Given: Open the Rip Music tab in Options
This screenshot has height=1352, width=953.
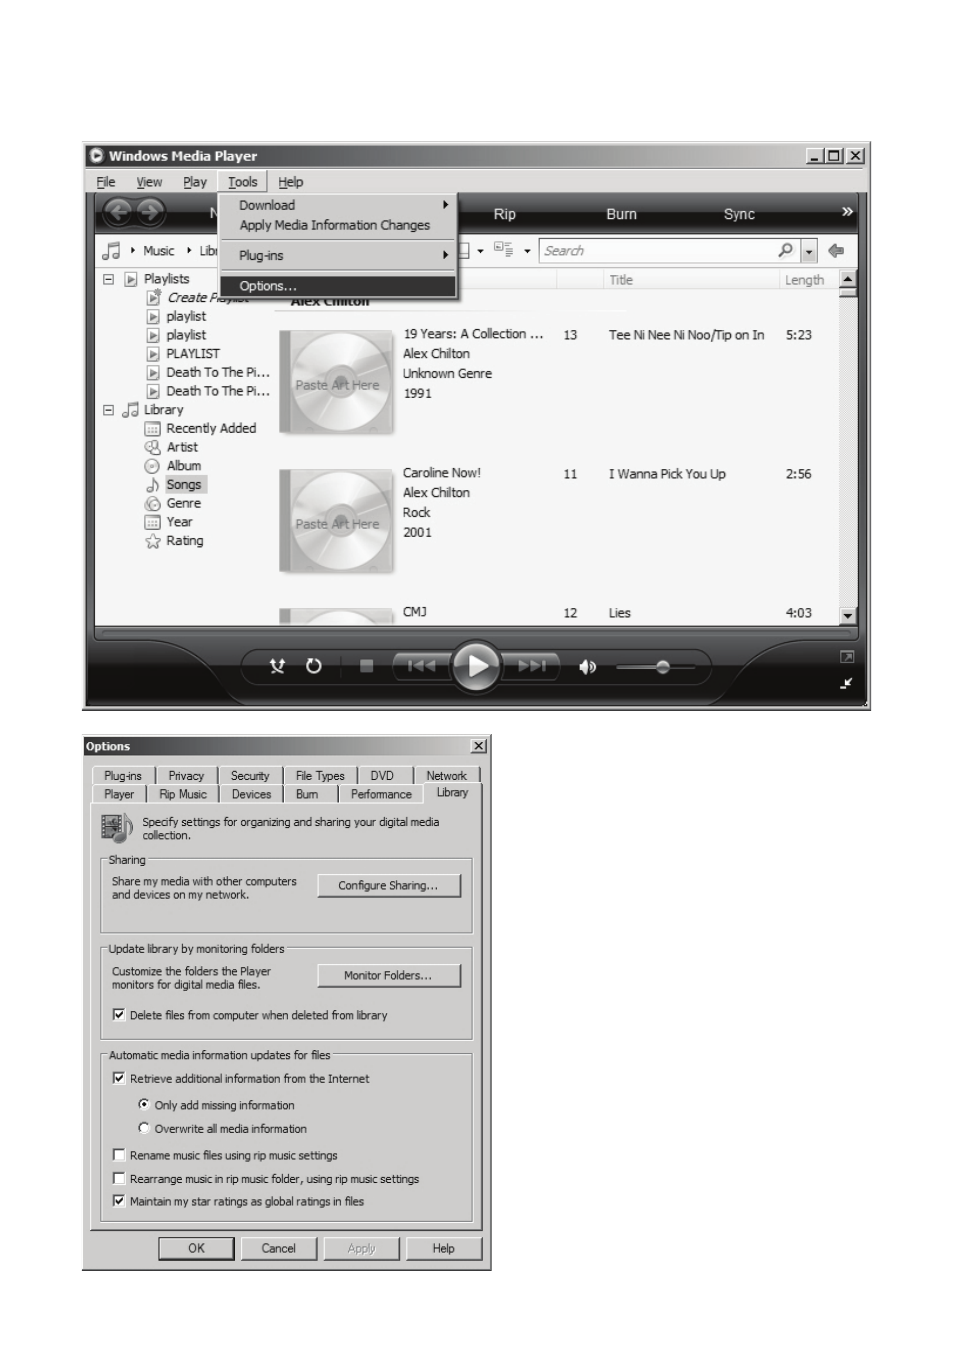Looking at the screenshot, I should point(183,794).
